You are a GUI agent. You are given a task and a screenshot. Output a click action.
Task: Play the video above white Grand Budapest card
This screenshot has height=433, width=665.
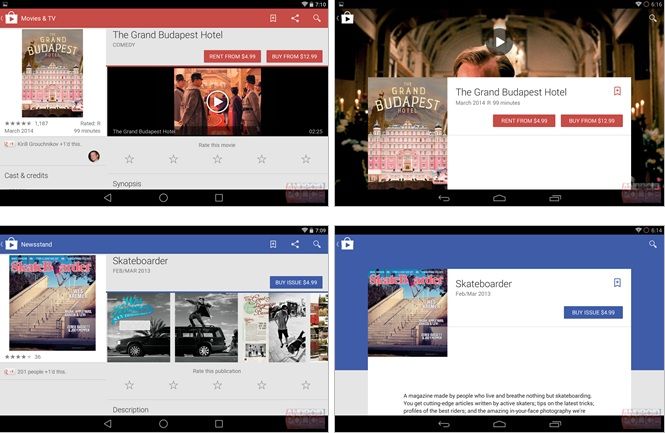(499, 41)
